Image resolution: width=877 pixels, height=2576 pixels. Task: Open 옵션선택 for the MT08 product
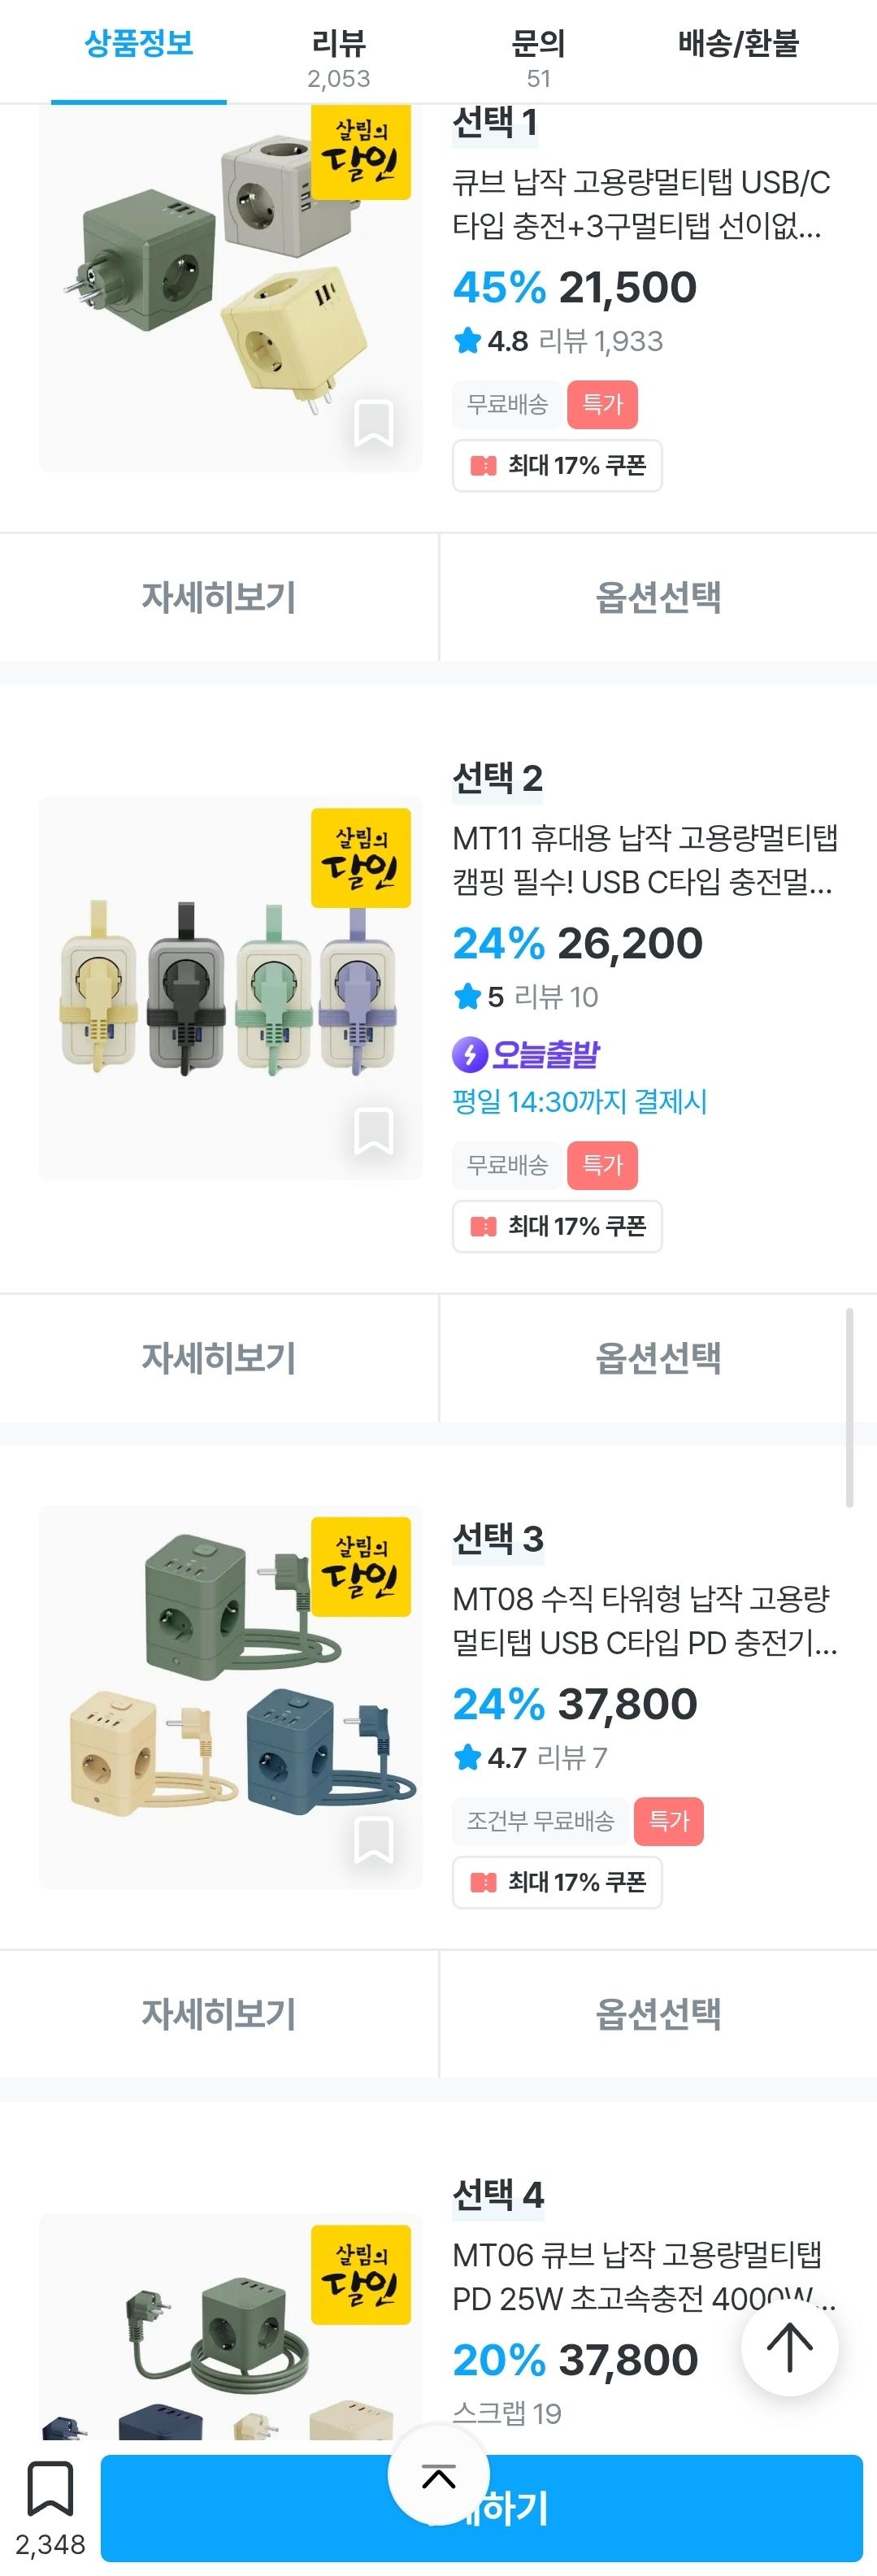[658, 2013]
